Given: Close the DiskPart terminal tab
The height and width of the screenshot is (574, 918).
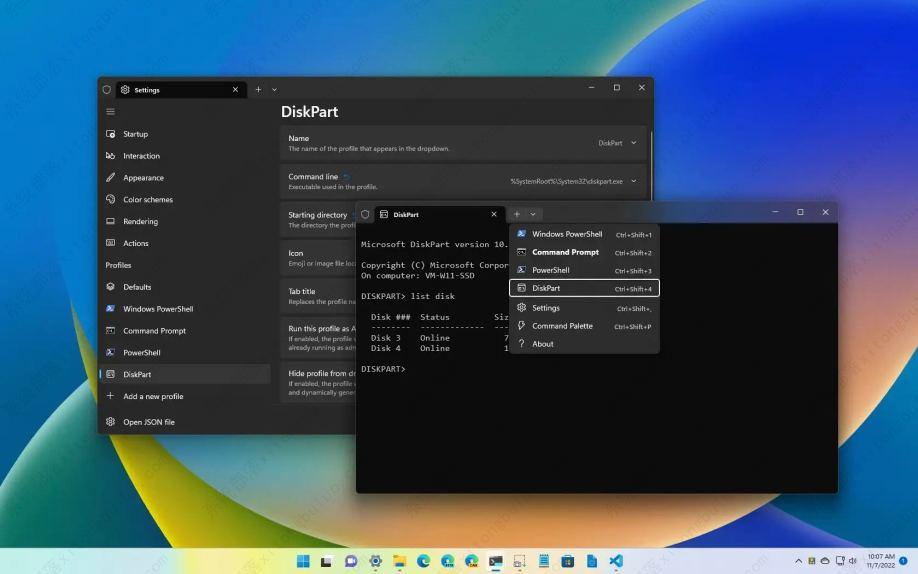Looking at the screenshot, I should coord(493,214).
